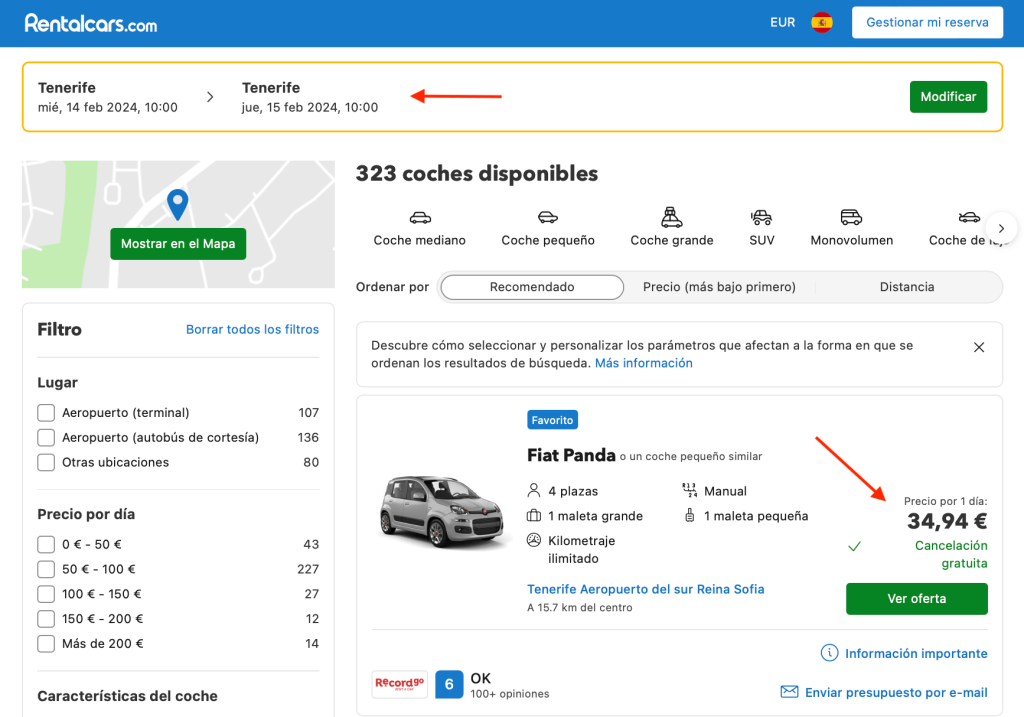Select the Coche grande car icon
This screenshot has width=1024, height=717.
[671, 217]
